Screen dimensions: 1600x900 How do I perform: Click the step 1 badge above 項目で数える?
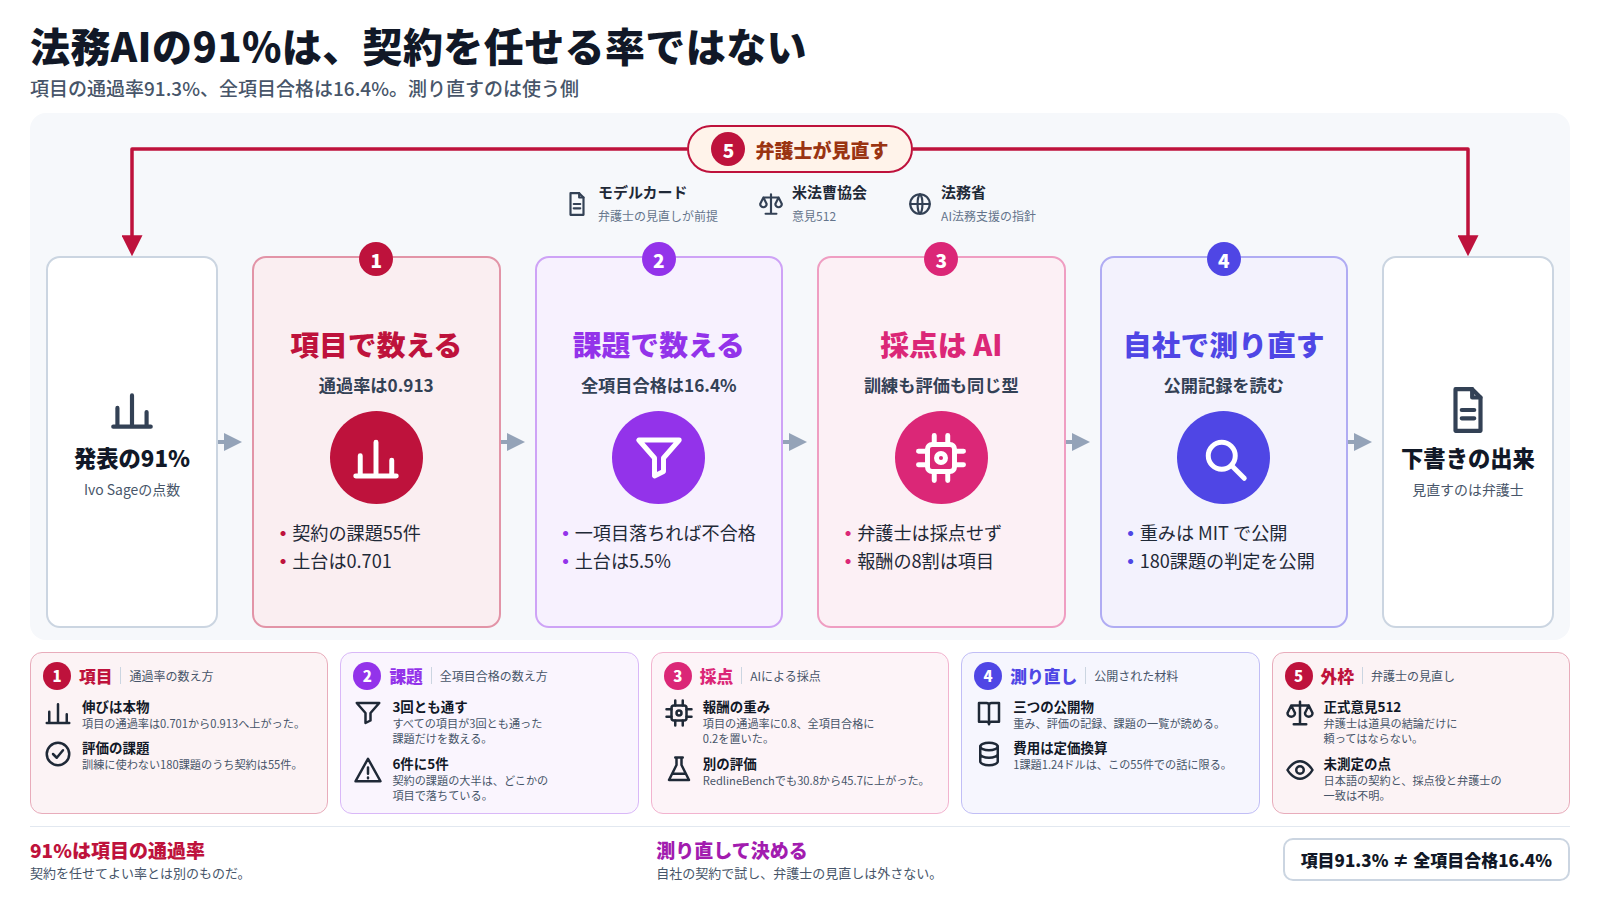pos(376,261)
